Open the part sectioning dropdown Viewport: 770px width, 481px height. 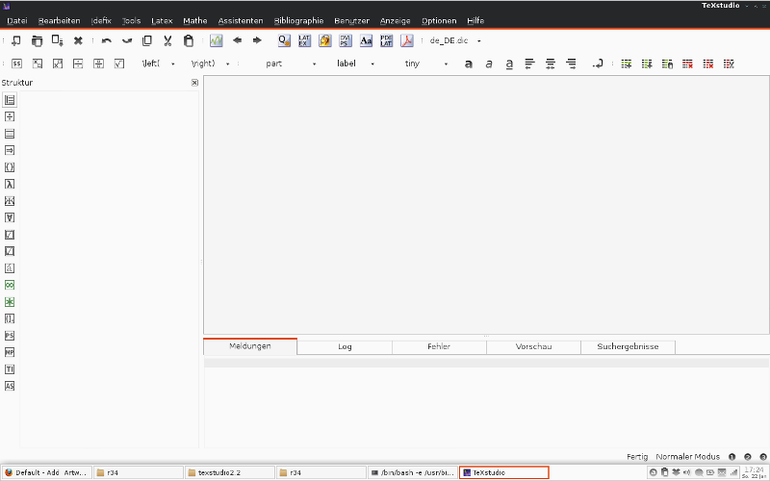290,64
